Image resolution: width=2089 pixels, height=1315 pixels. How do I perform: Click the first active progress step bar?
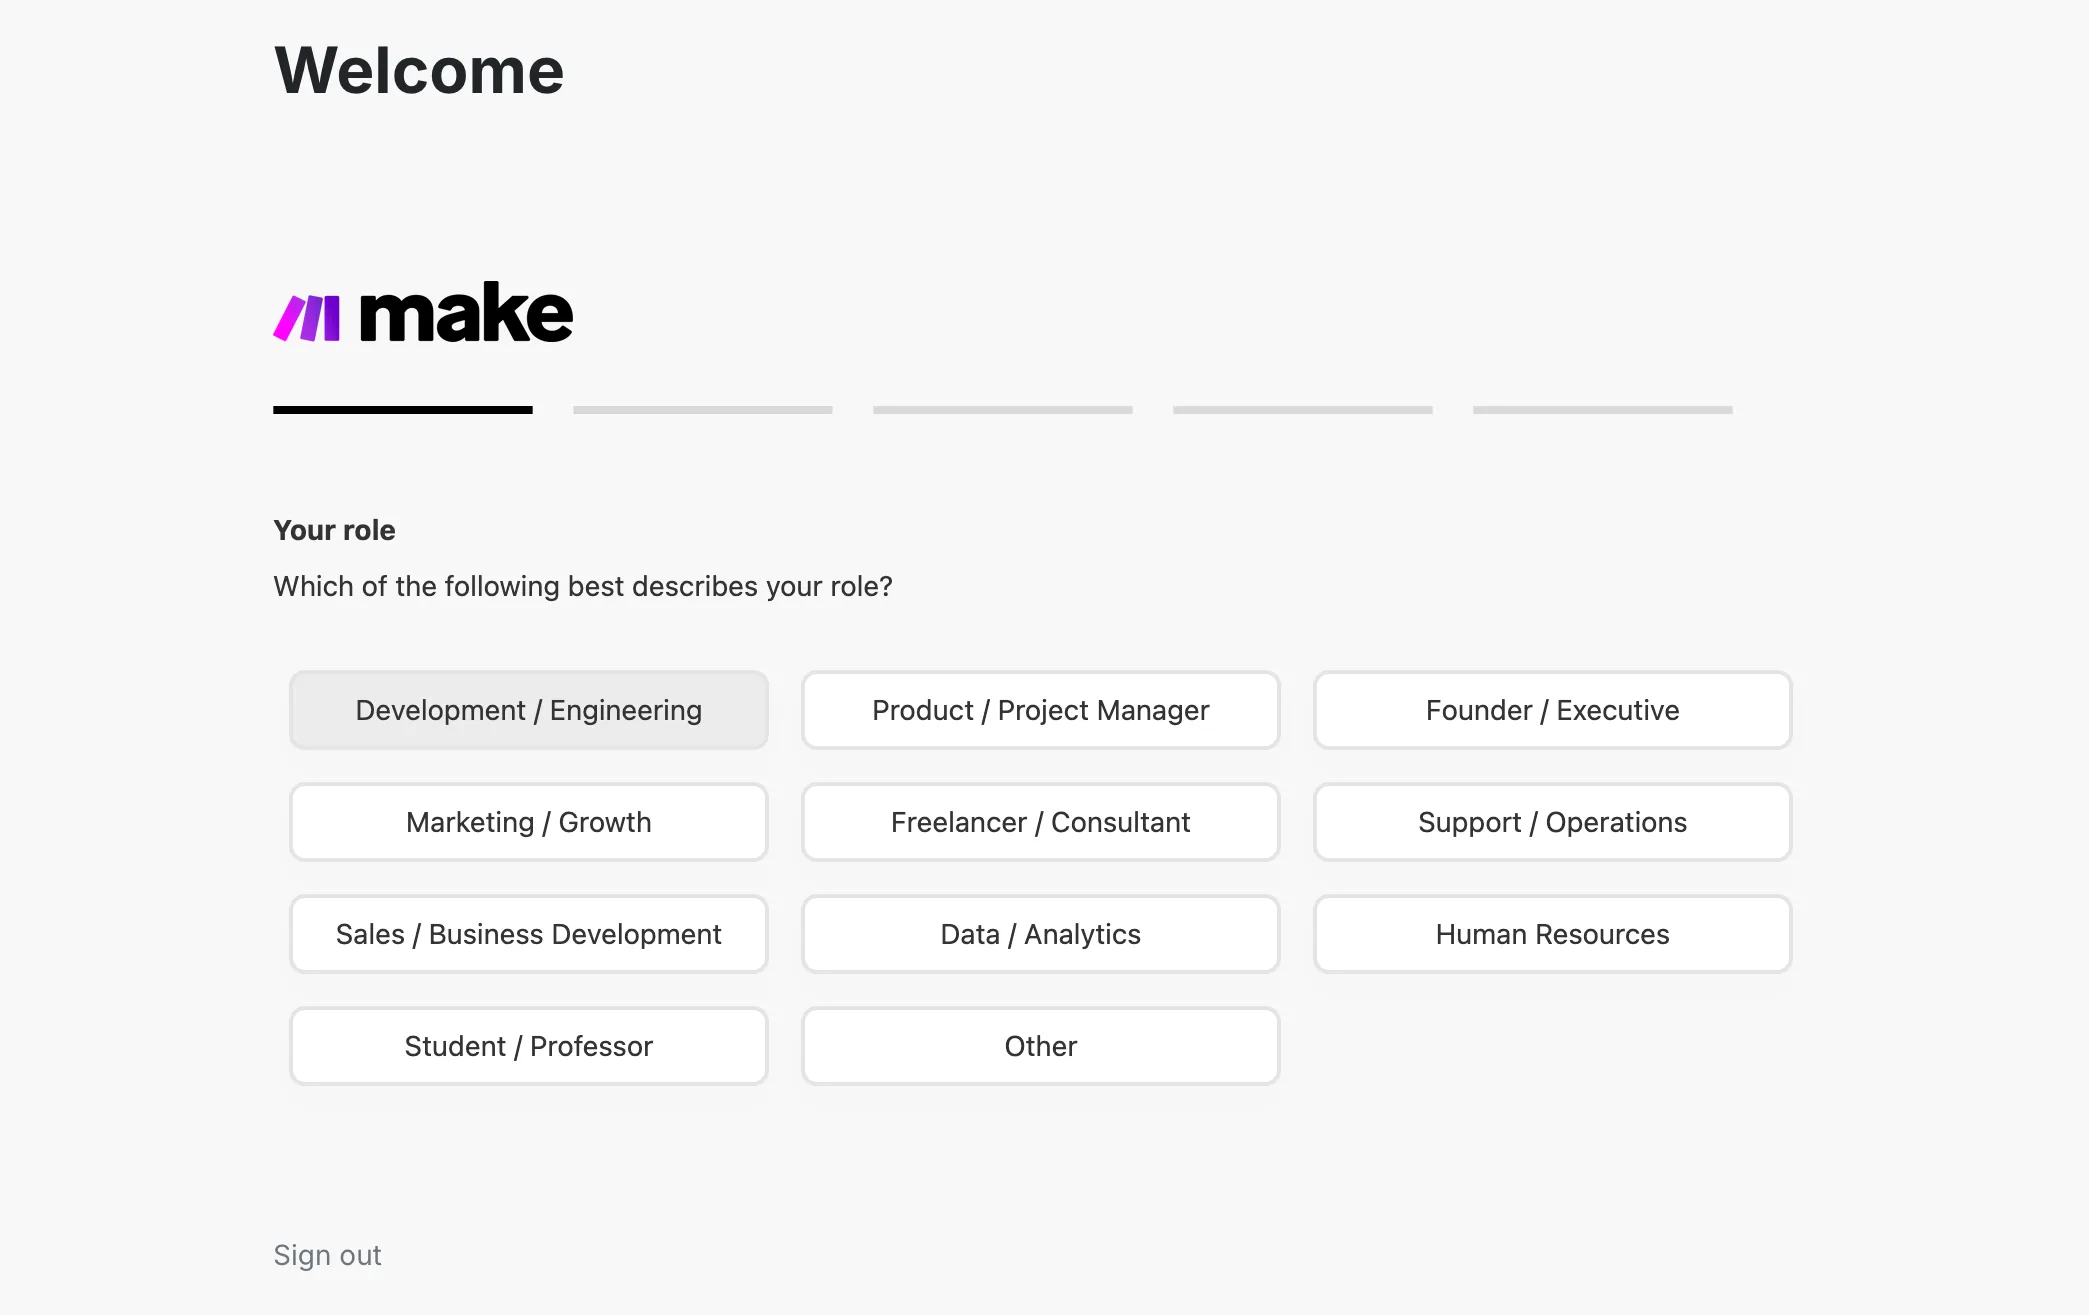tap(403, 410)
